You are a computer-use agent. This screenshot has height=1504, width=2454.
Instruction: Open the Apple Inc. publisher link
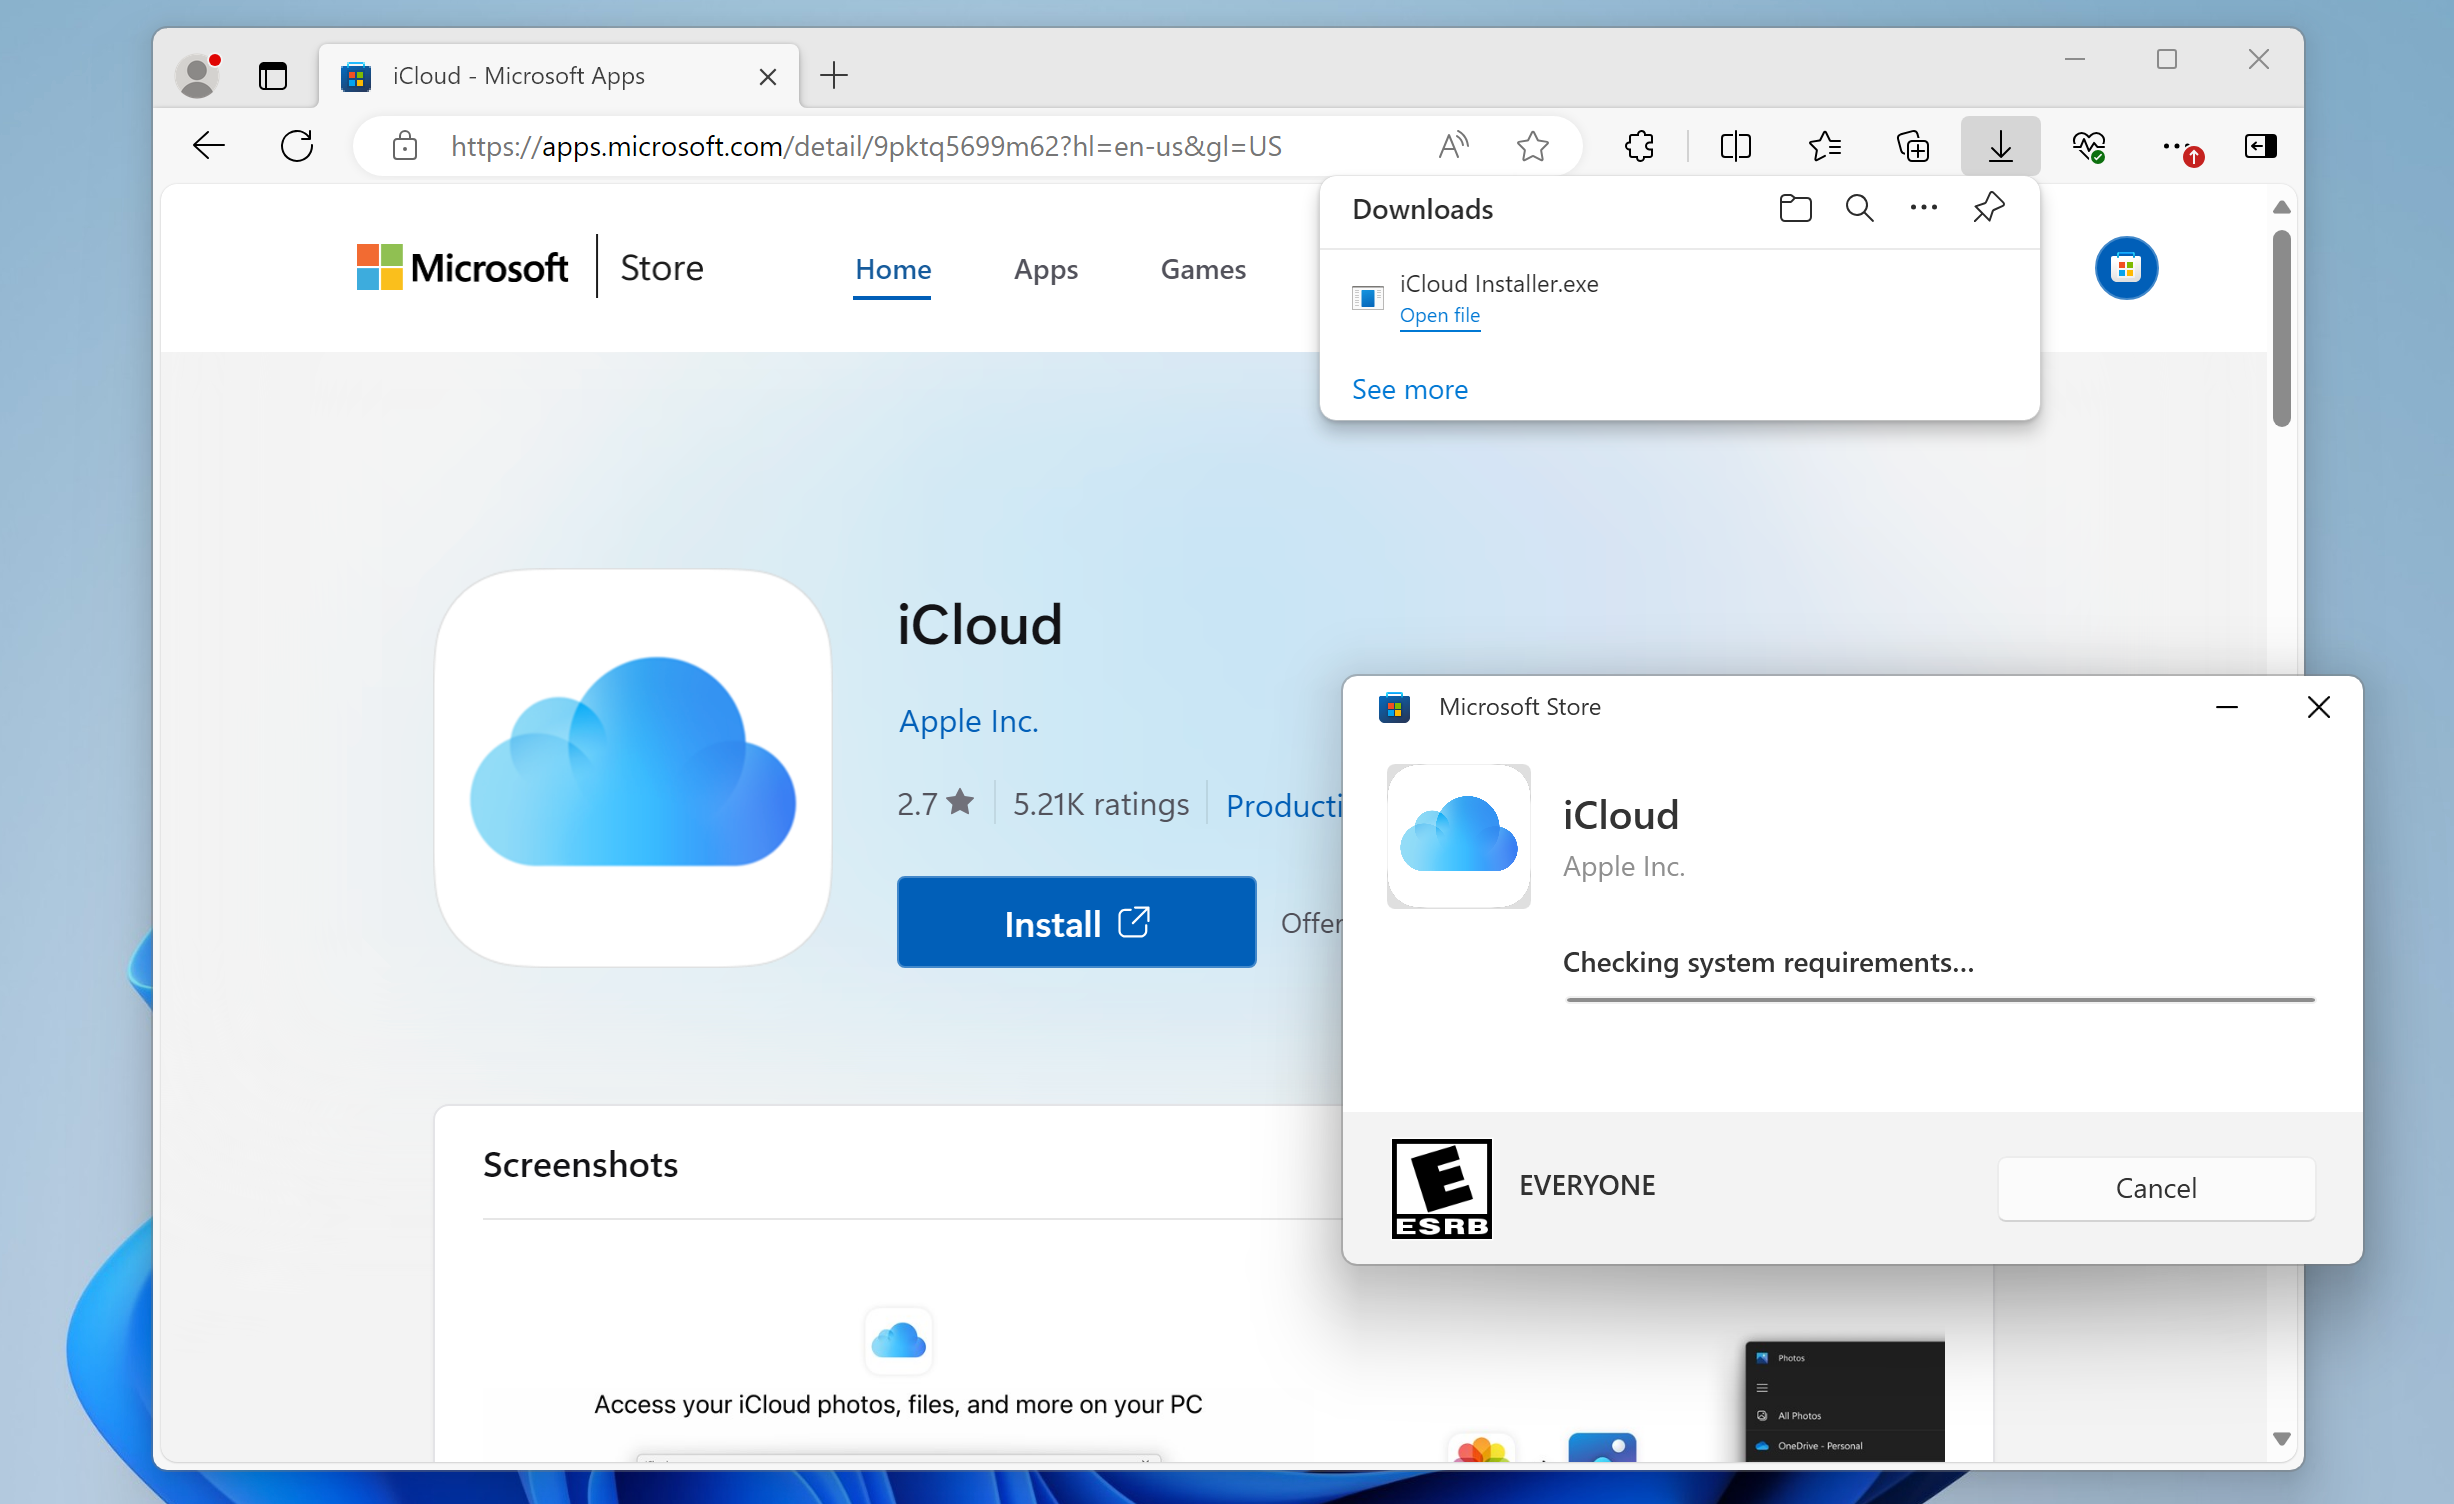click(x=968, y=721)
